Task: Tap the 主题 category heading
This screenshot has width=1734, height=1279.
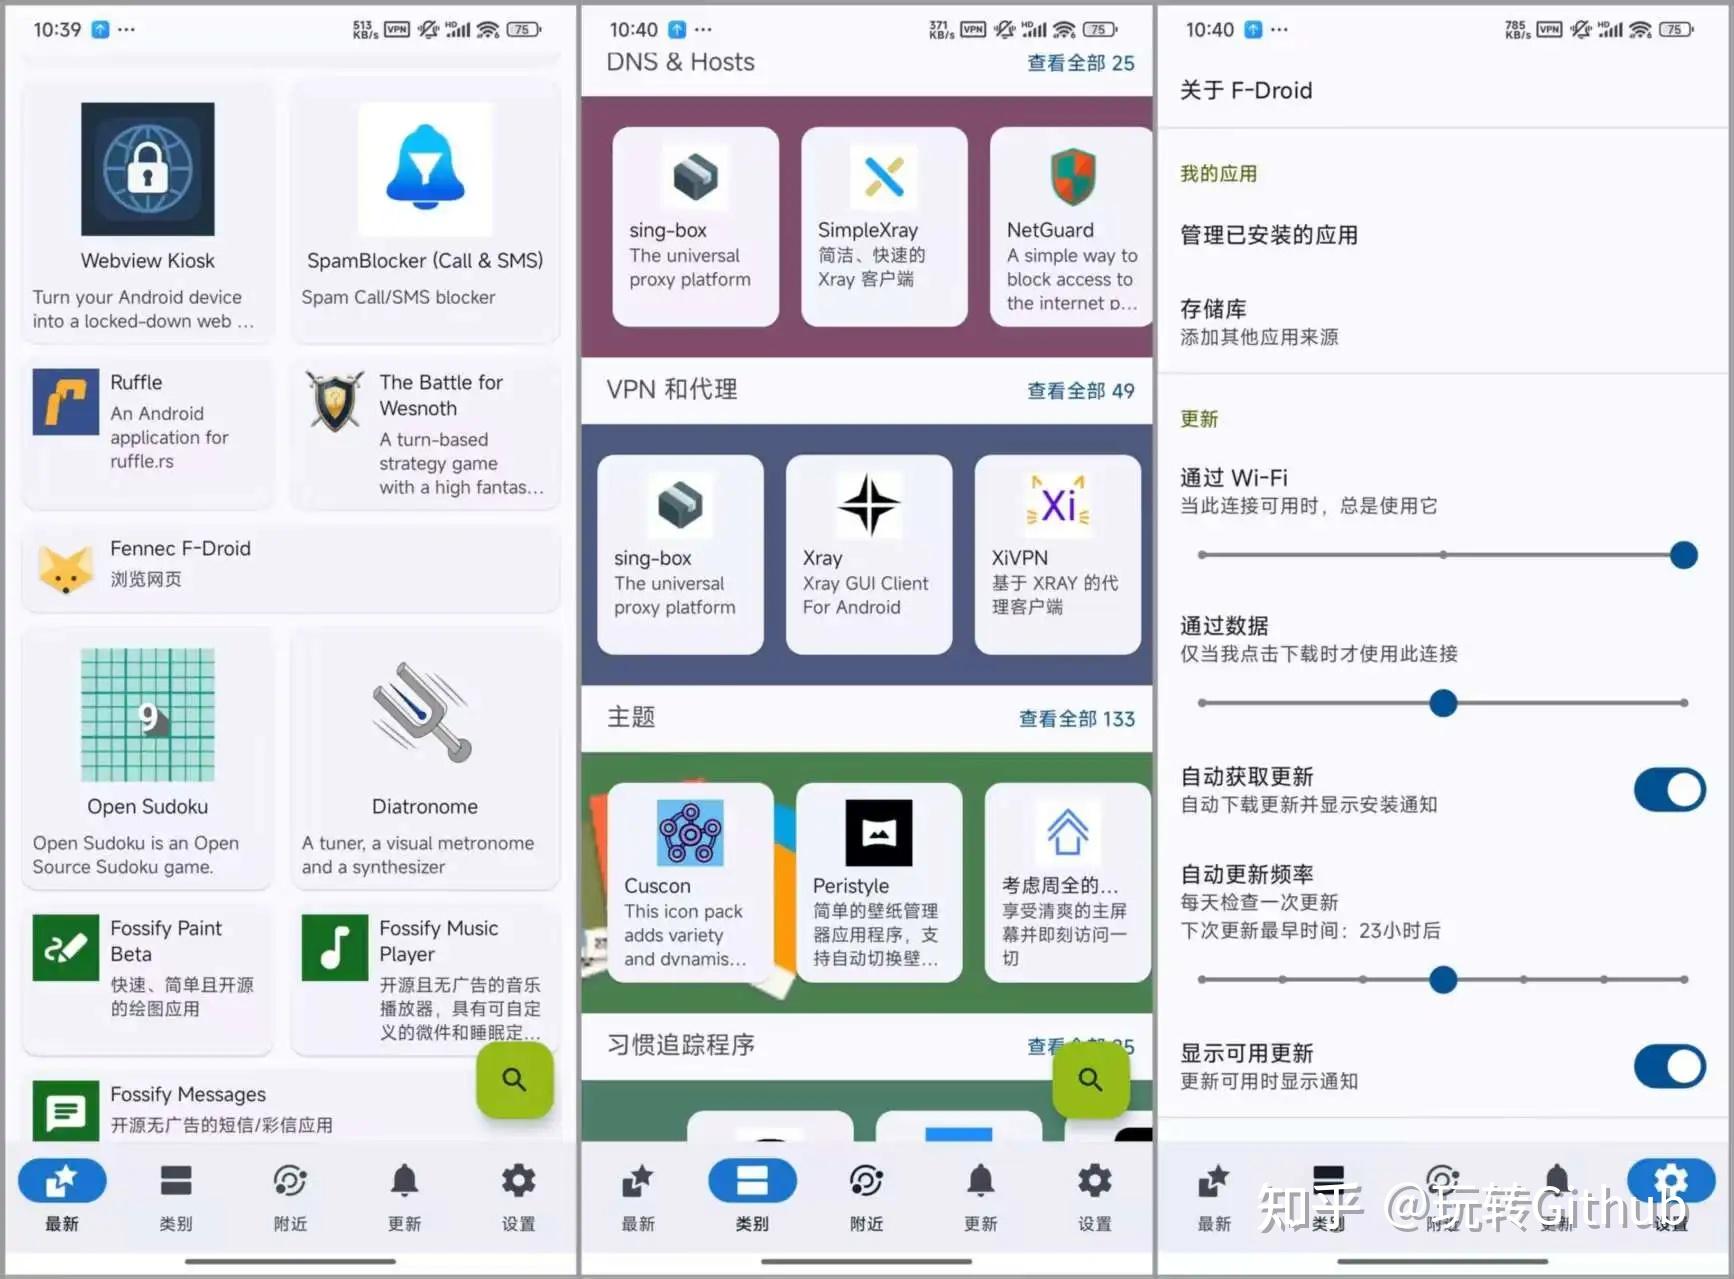Action: [631, 718]
